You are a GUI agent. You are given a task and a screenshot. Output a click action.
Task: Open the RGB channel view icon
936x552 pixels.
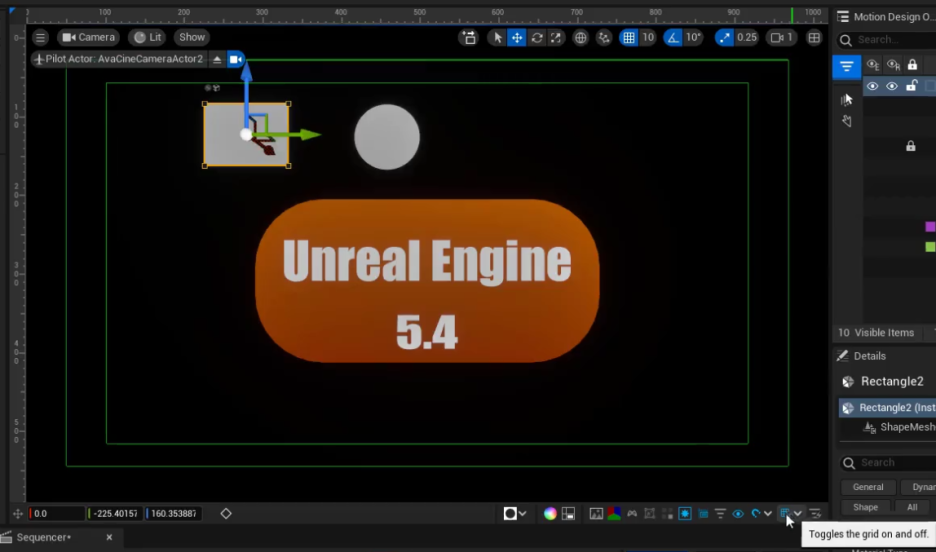[x=614, y=513]
